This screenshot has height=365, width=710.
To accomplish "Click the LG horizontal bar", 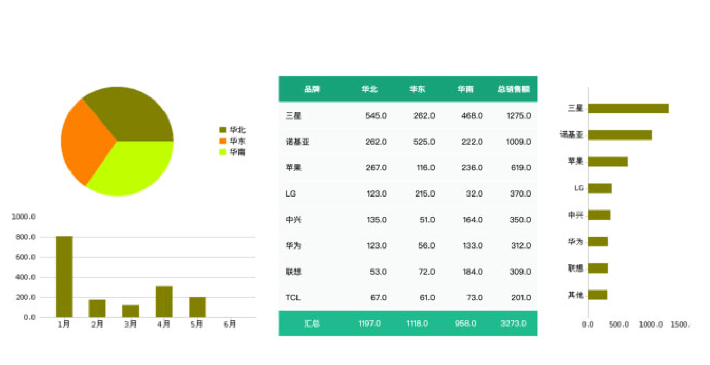I will pyautogui.click(x=600, y=188).
